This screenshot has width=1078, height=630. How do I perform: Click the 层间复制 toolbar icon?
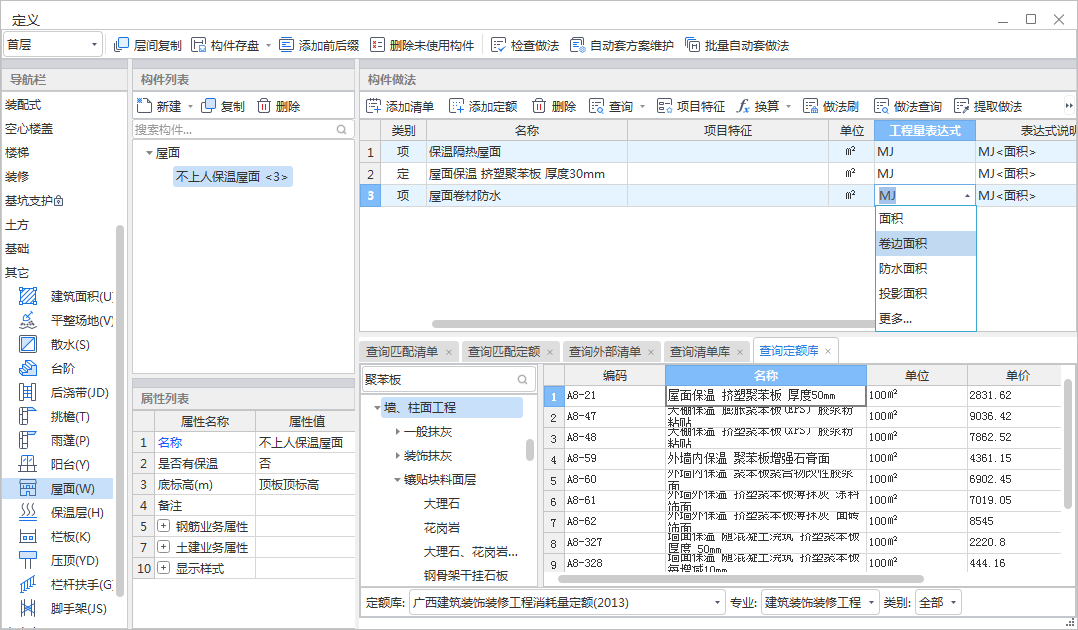click(x=121, y=45)
